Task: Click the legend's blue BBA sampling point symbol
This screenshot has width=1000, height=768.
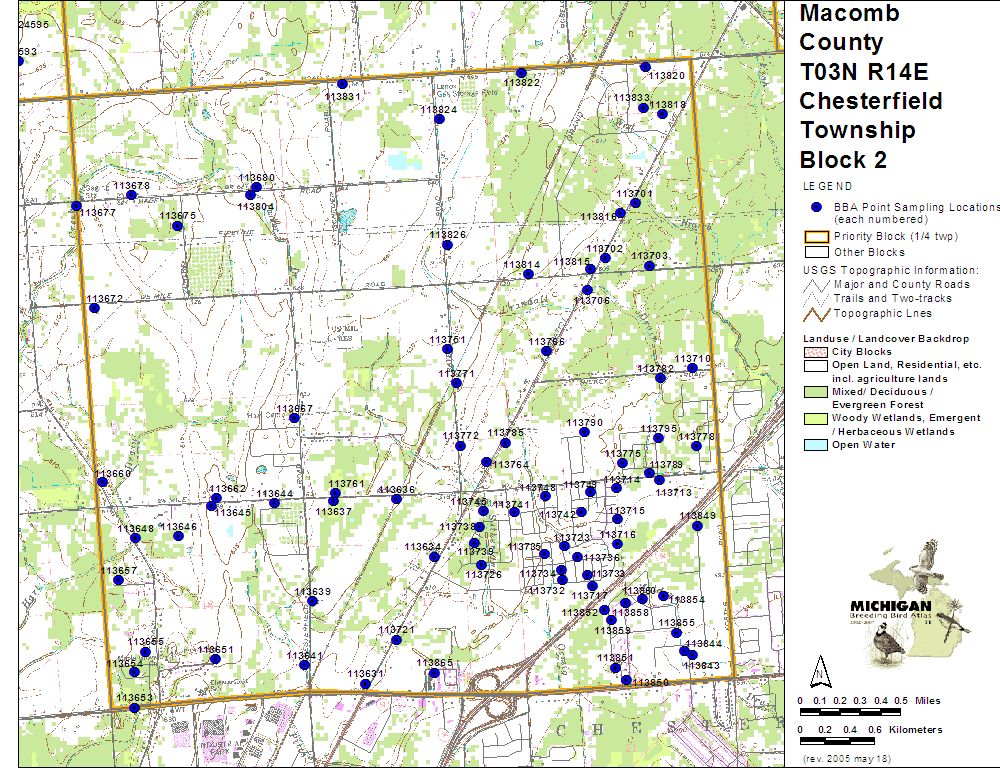Action: click(816, 207)
